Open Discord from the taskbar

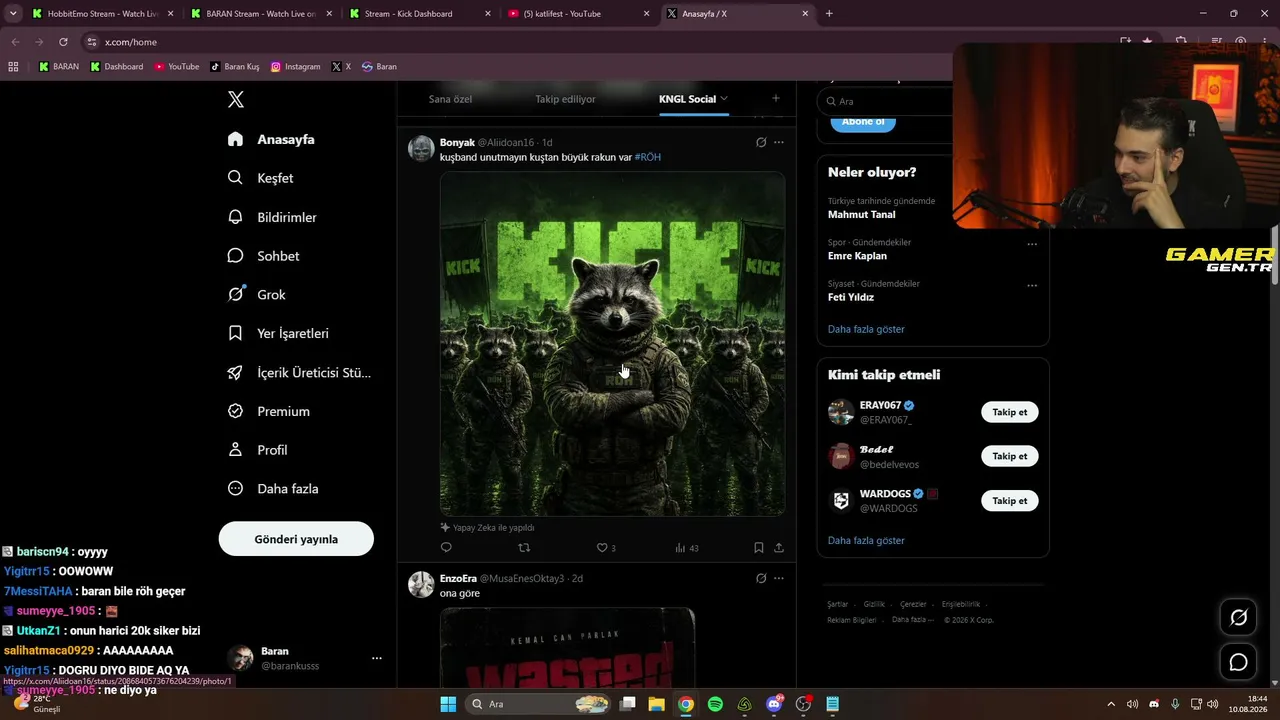coord(774,704)
